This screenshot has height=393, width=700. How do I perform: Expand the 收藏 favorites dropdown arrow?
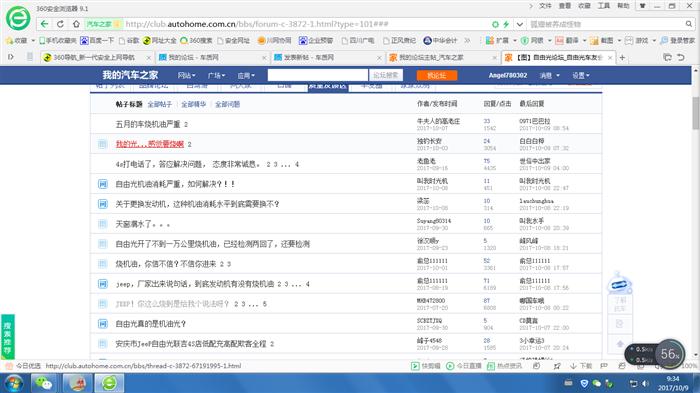point(33,41)
